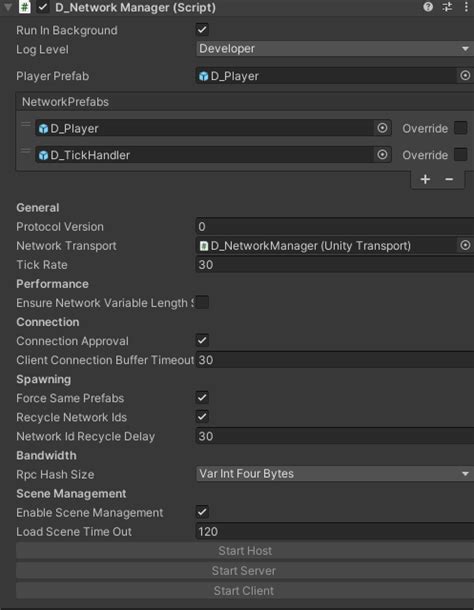
Task: Uncheck Recycle Network Ids
Action: click(x=202, y=417)
